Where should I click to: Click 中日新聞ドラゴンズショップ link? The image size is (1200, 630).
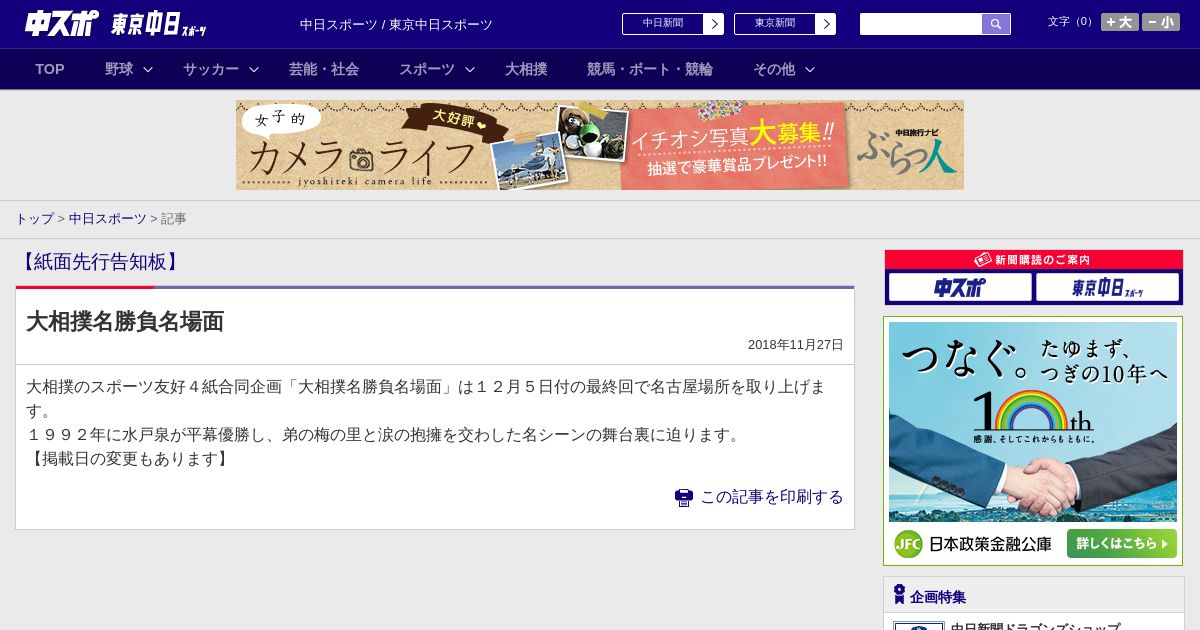click(1035, 627)
